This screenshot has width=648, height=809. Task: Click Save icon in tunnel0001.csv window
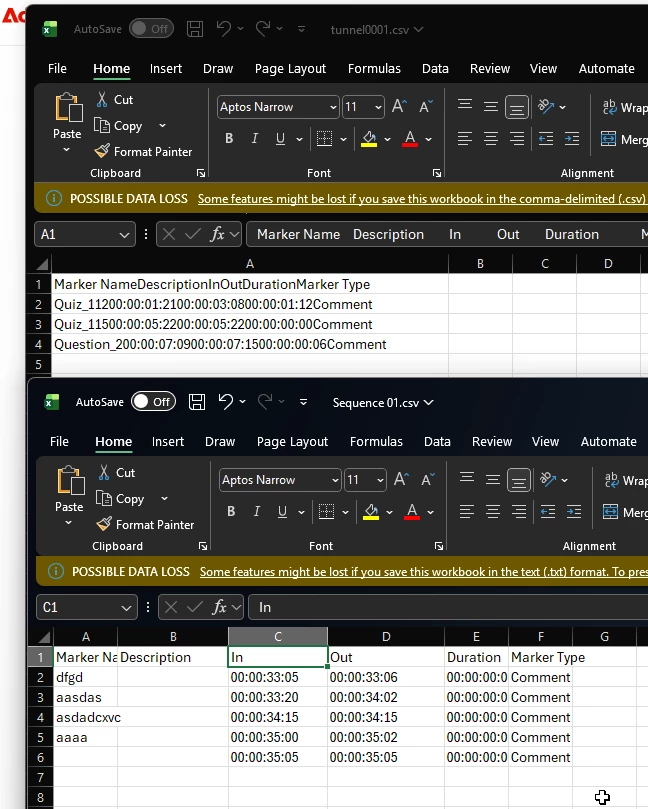point(195,29)
